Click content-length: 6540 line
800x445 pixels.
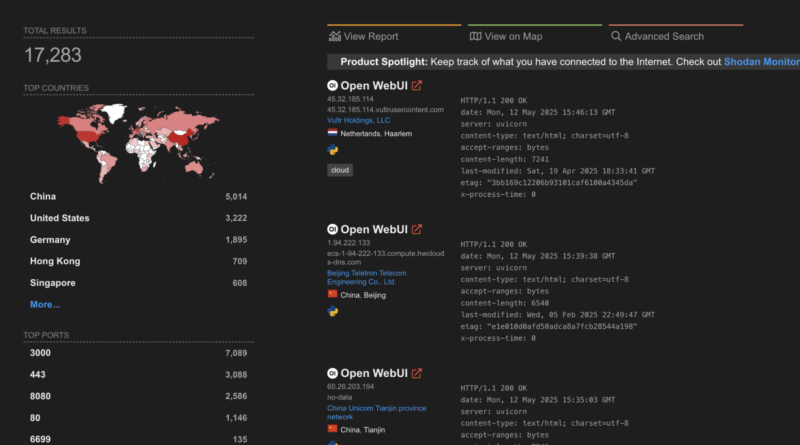[505, 303]
